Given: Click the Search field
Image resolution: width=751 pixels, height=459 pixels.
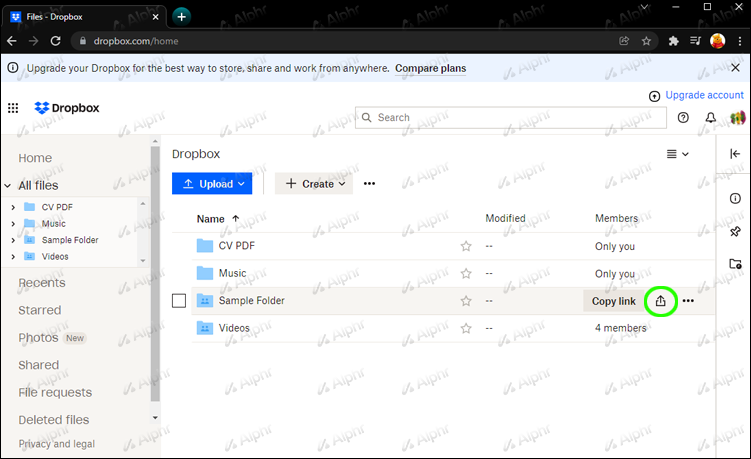Looking at the screenshot, I should (x=511, y=117).
